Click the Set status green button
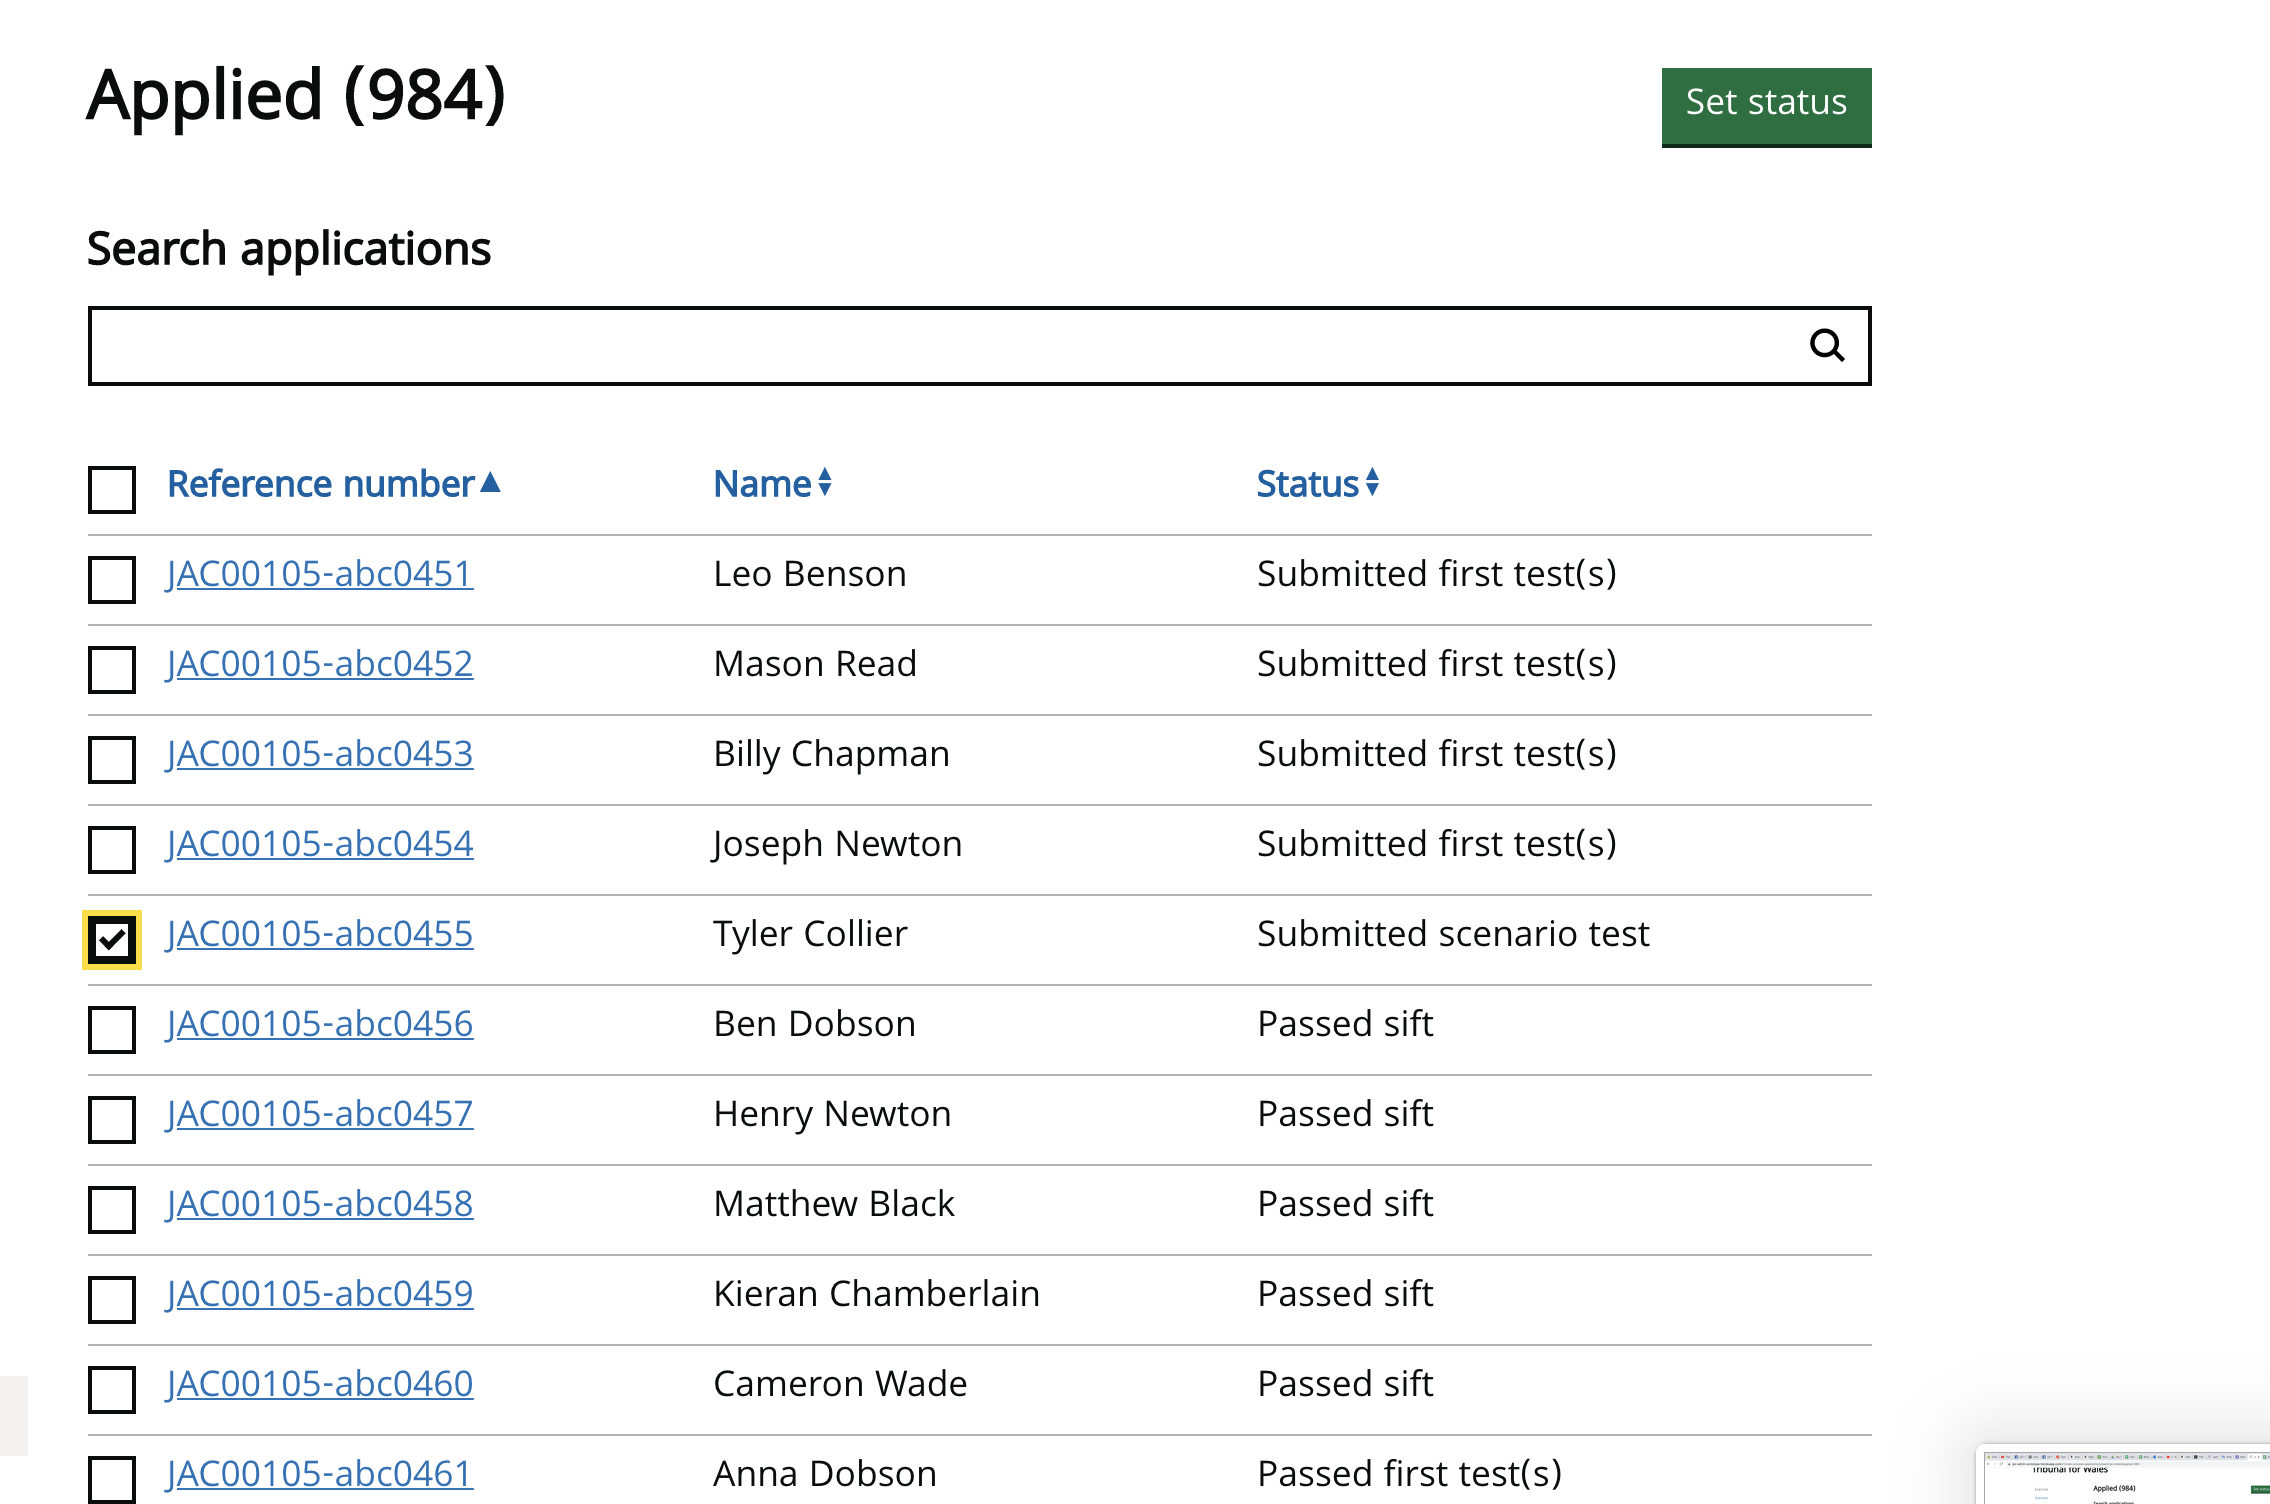The image size is (2270, 1504). tap(1765, 102)
